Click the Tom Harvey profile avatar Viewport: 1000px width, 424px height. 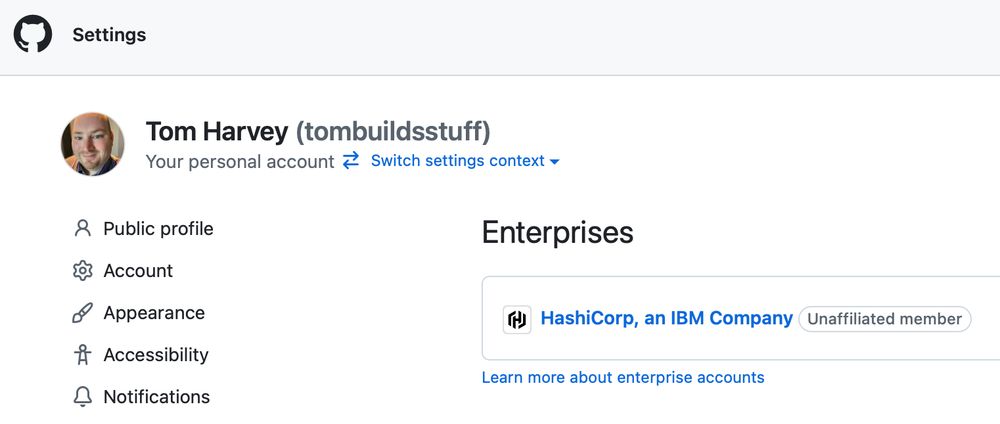point(92,144)
